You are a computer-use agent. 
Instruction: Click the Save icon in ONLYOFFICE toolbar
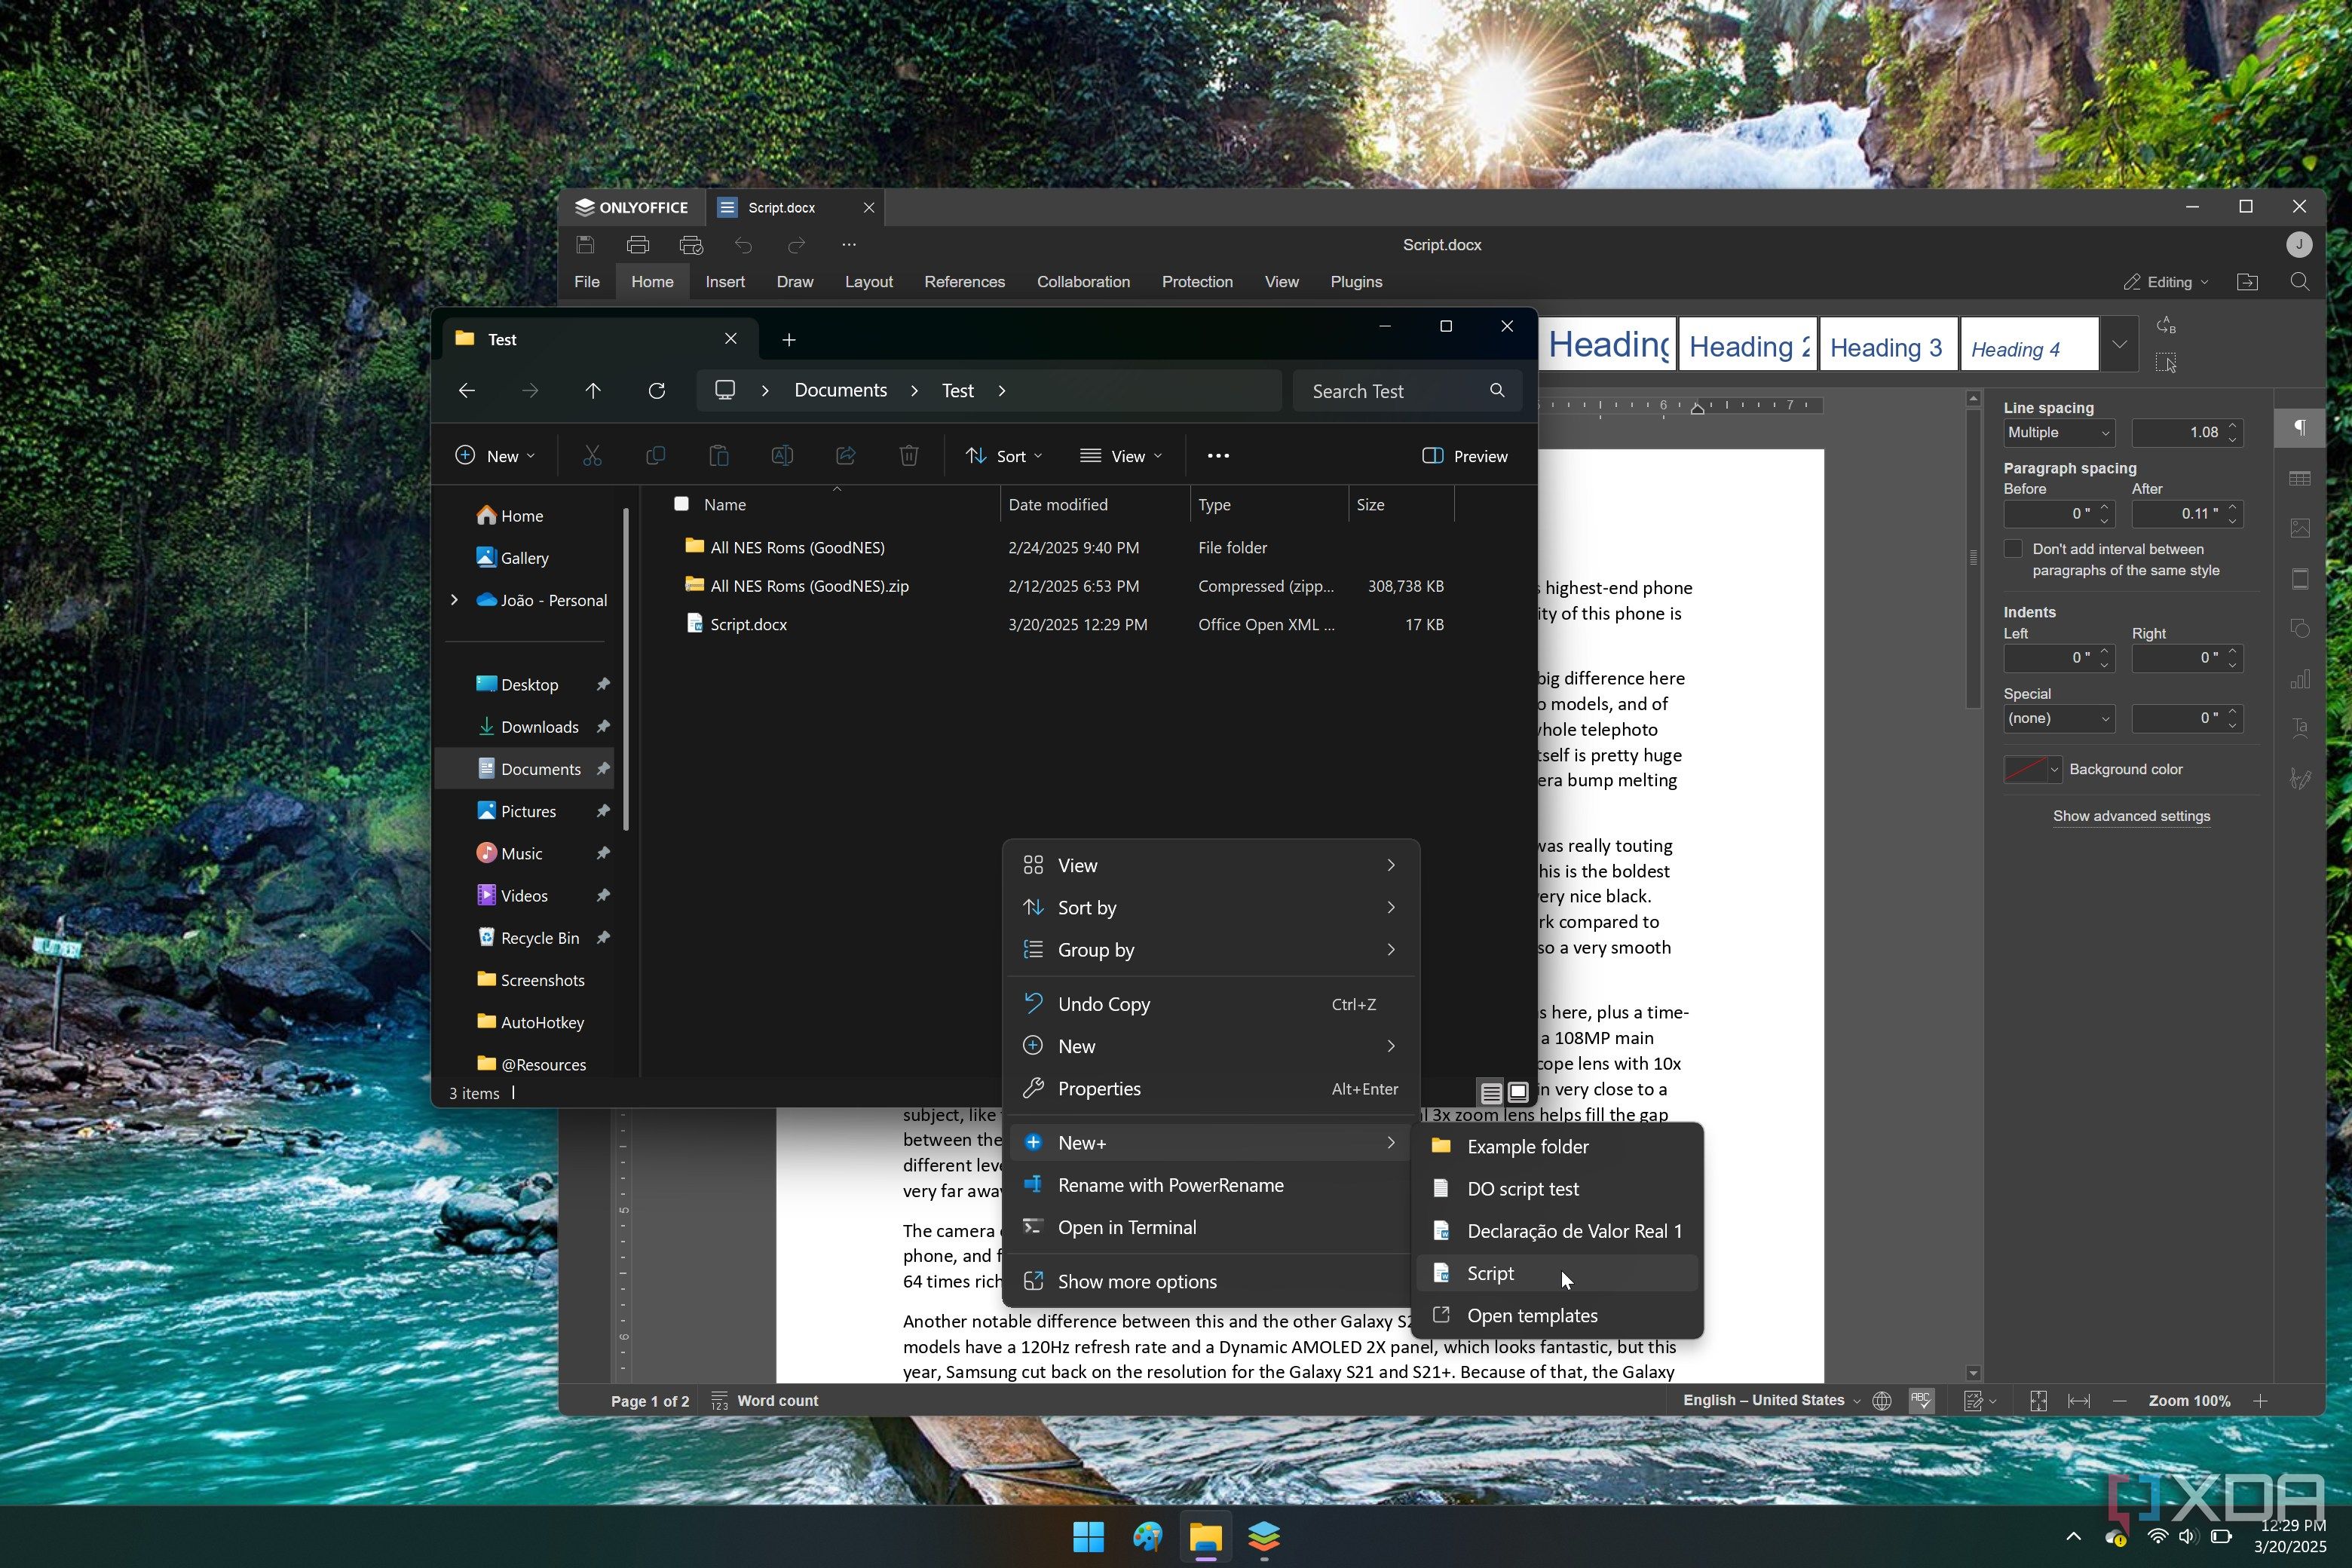click(586, 244)
